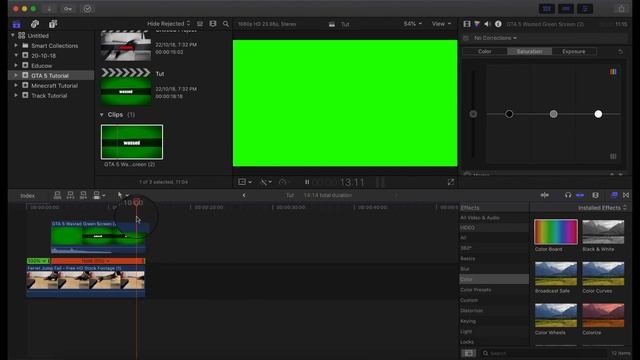Click the connect clip to storyline icon
The width and height of the screenshot is (640, 360).
57,195
